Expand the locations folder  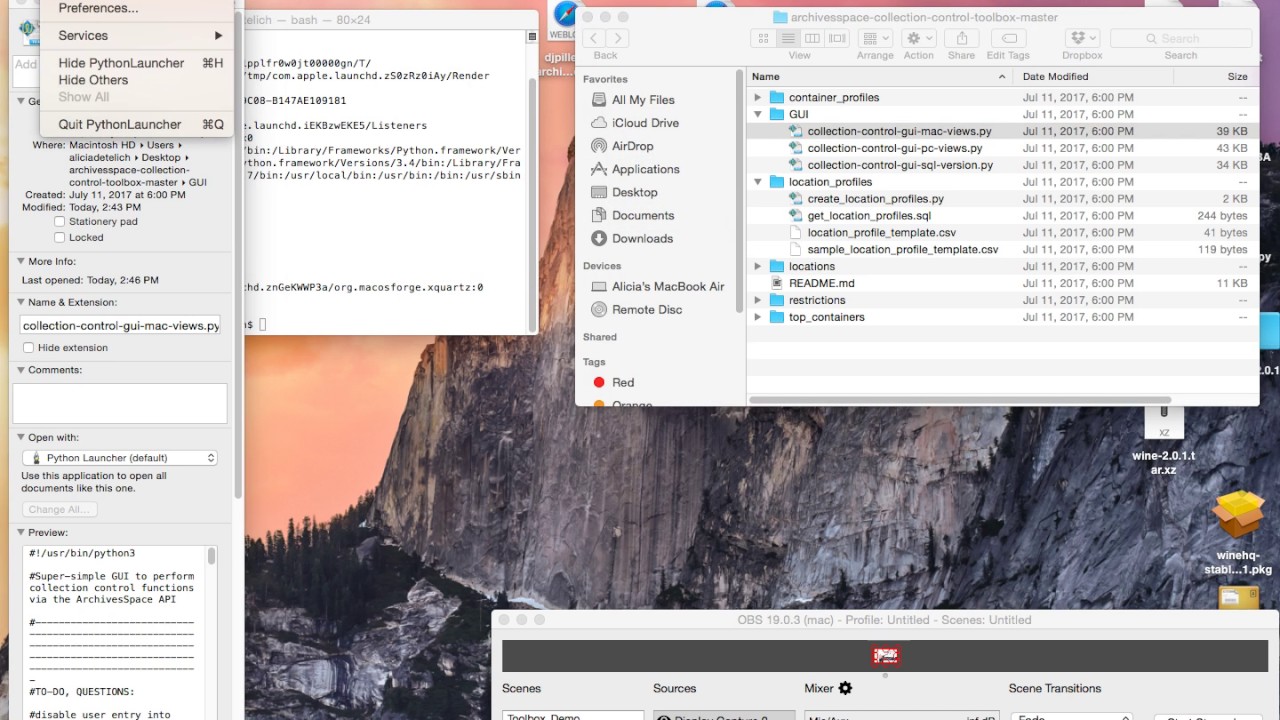click(758, 267)
